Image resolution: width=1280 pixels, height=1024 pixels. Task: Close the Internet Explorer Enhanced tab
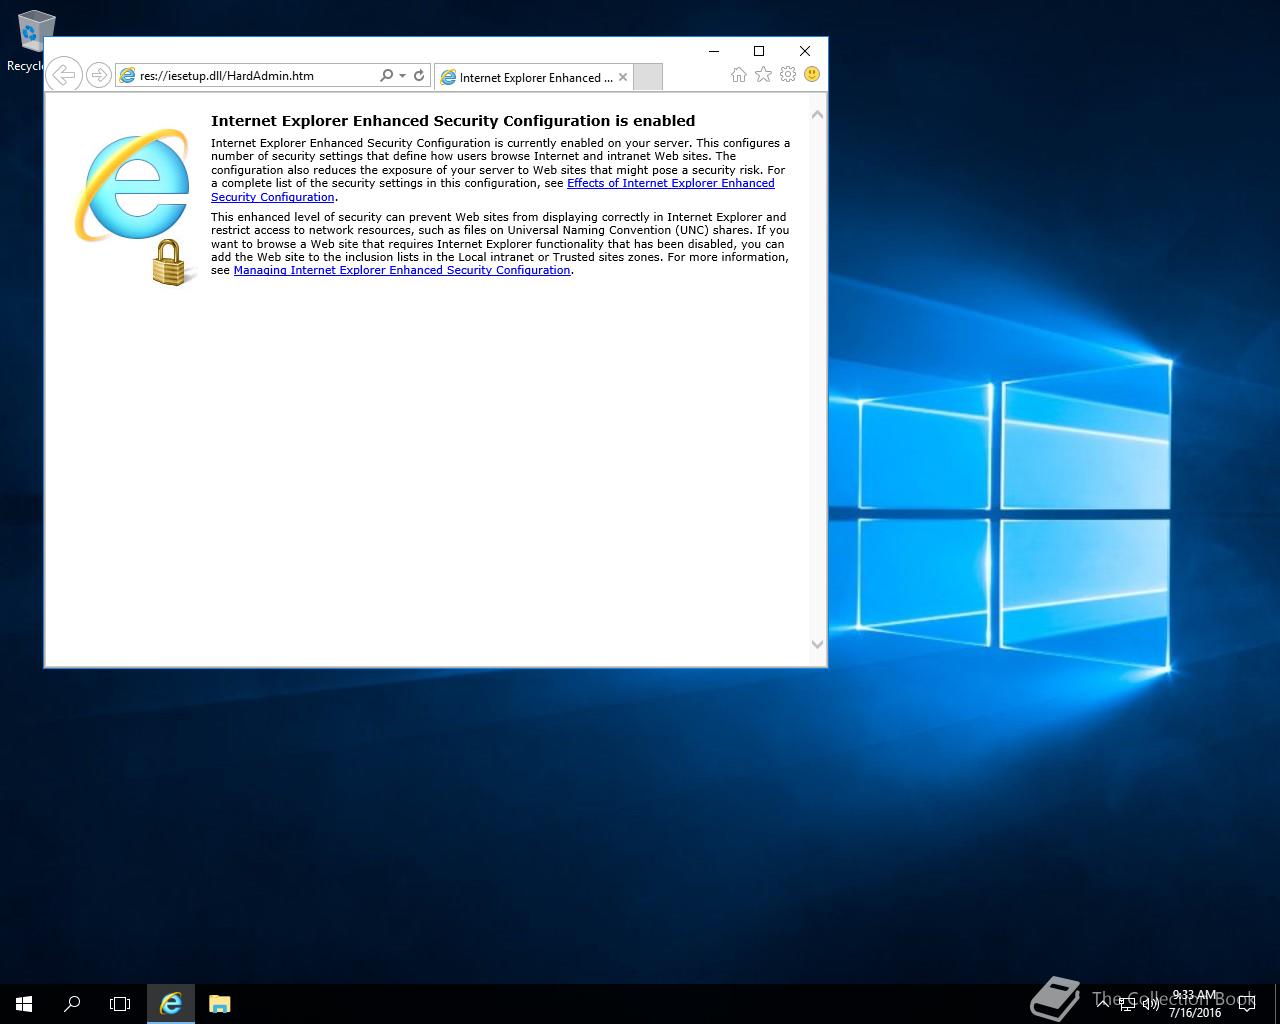pyautogui.click(x=623, y=77)
